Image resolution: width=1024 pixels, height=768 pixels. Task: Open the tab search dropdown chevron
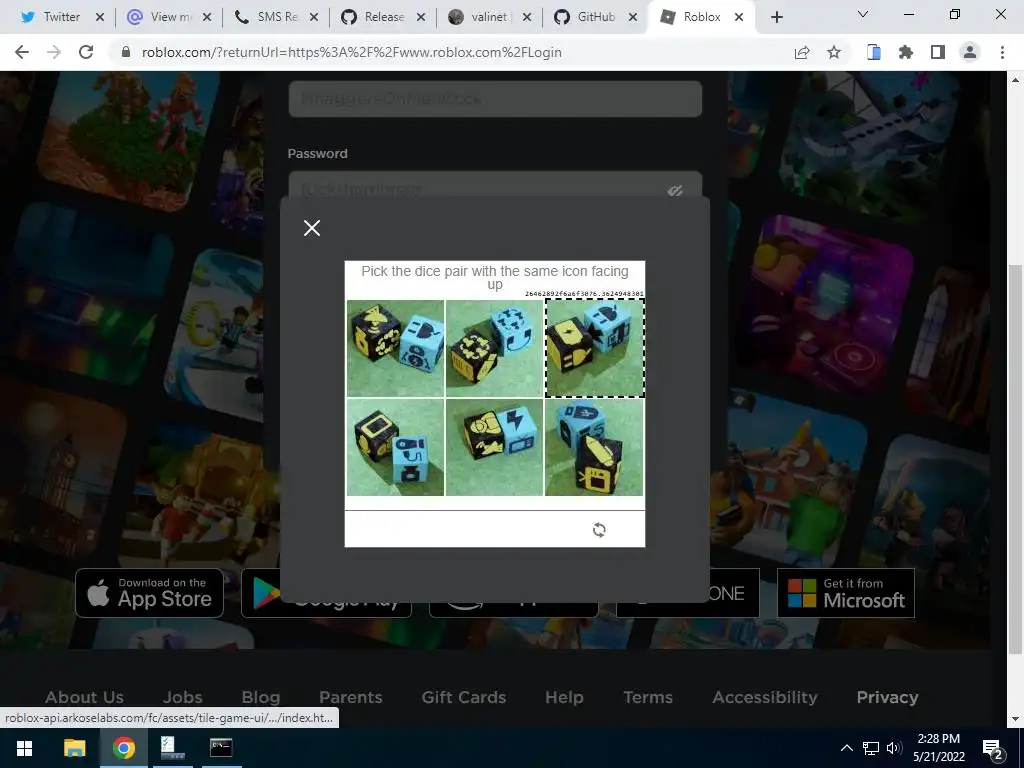(863, 14)
